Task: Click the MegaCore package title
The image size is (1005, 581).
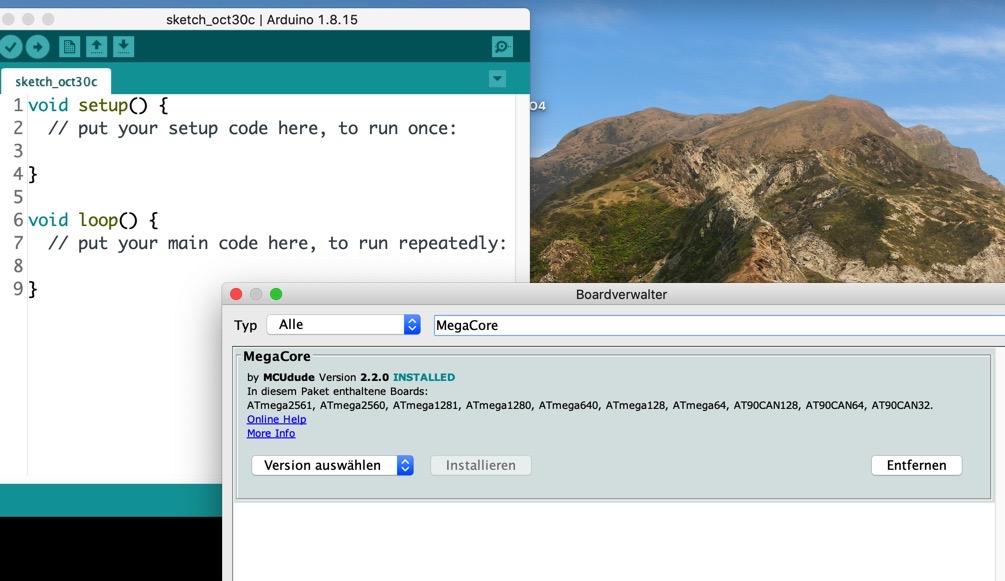Action: tap(277, 357)
